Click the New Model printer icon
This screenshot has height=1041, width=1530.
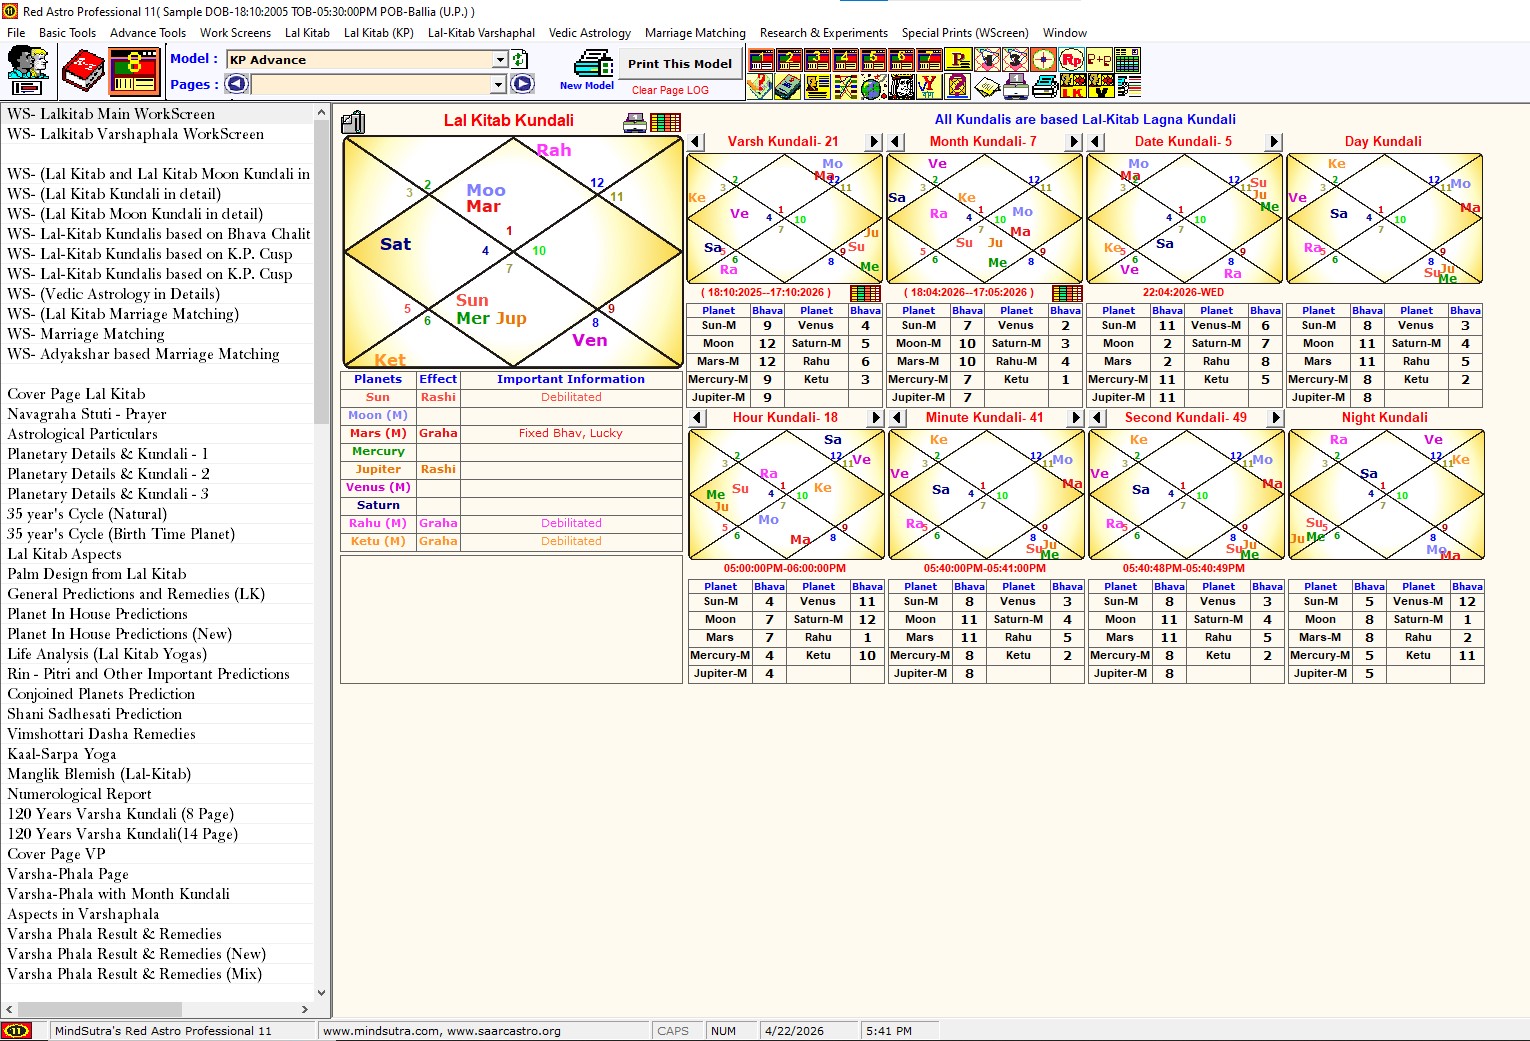[592, 63]
